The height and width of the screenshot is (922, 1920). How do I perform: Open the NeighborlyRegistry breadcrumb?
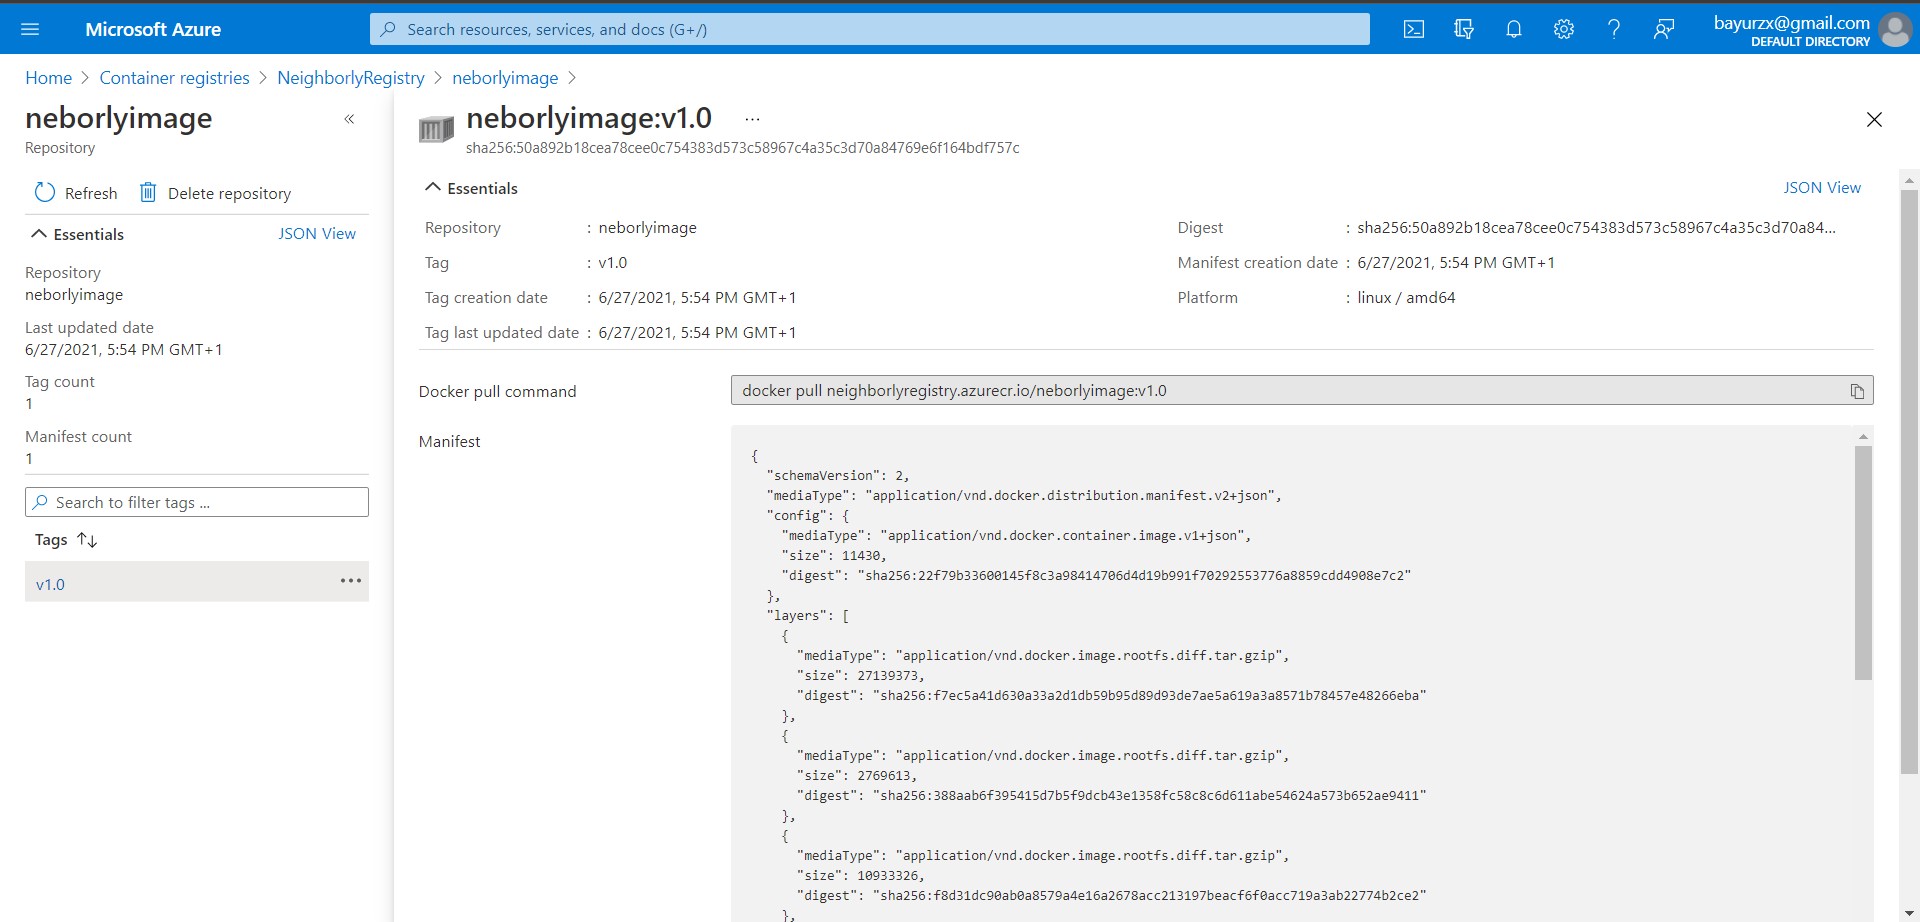[351, 78]
